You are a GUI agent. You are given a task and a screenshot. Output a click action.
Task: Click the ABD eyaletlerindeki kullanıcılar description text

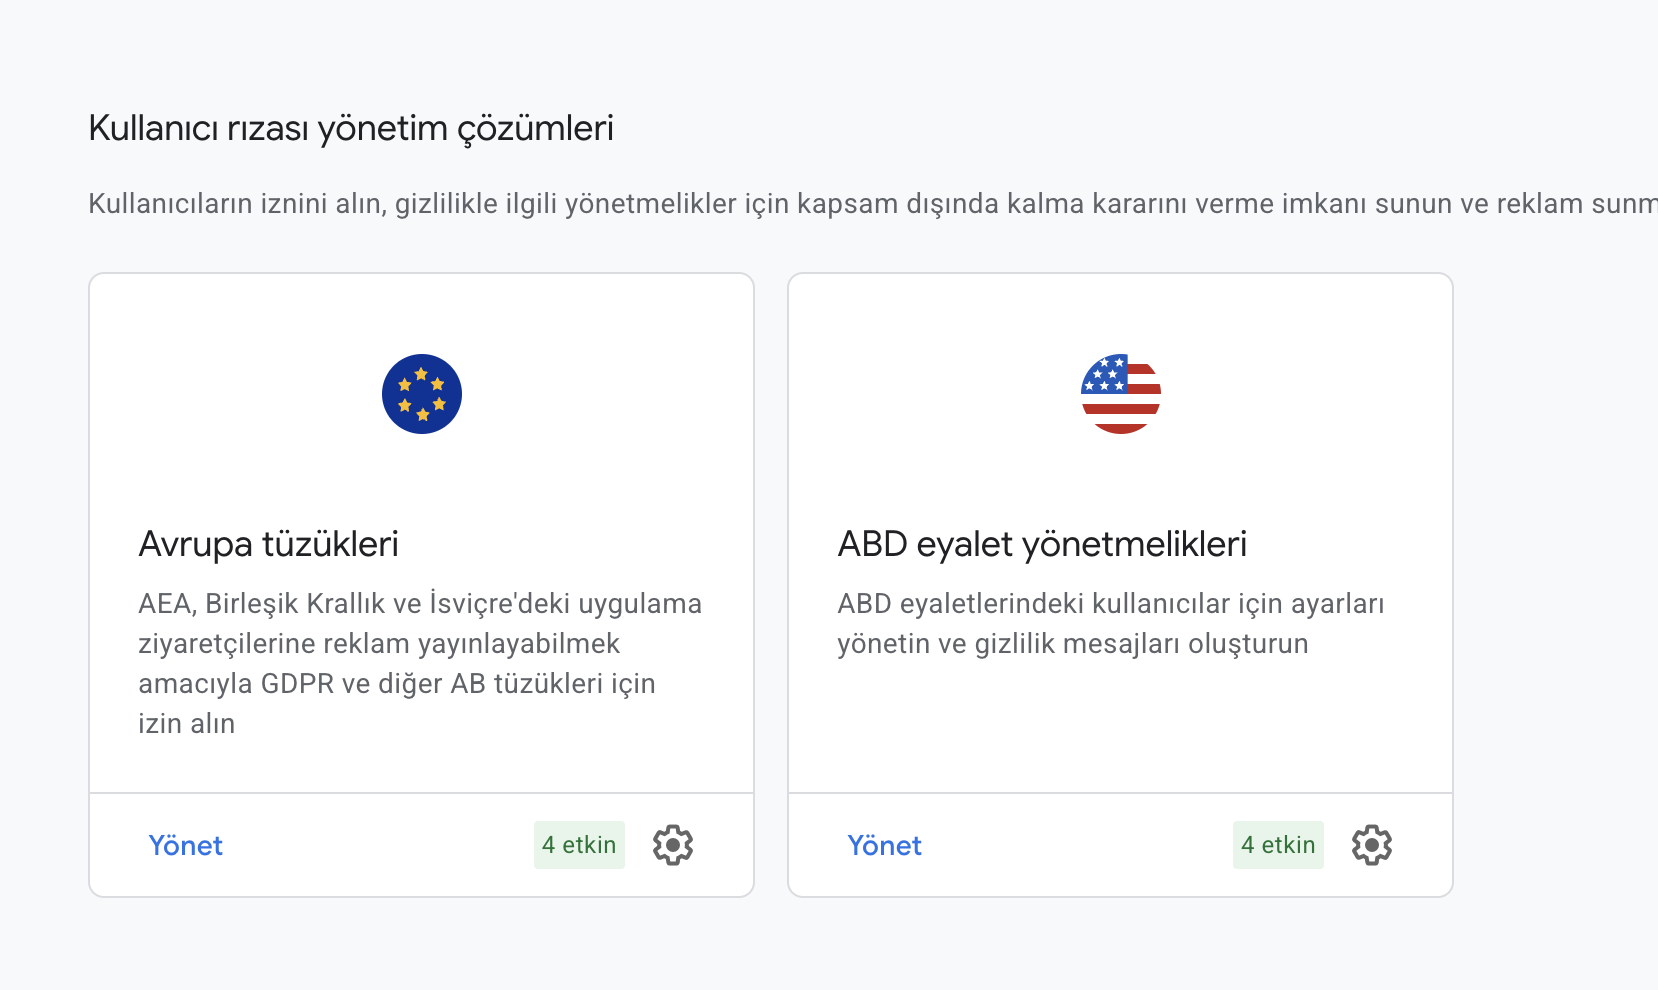(1111, 623)
